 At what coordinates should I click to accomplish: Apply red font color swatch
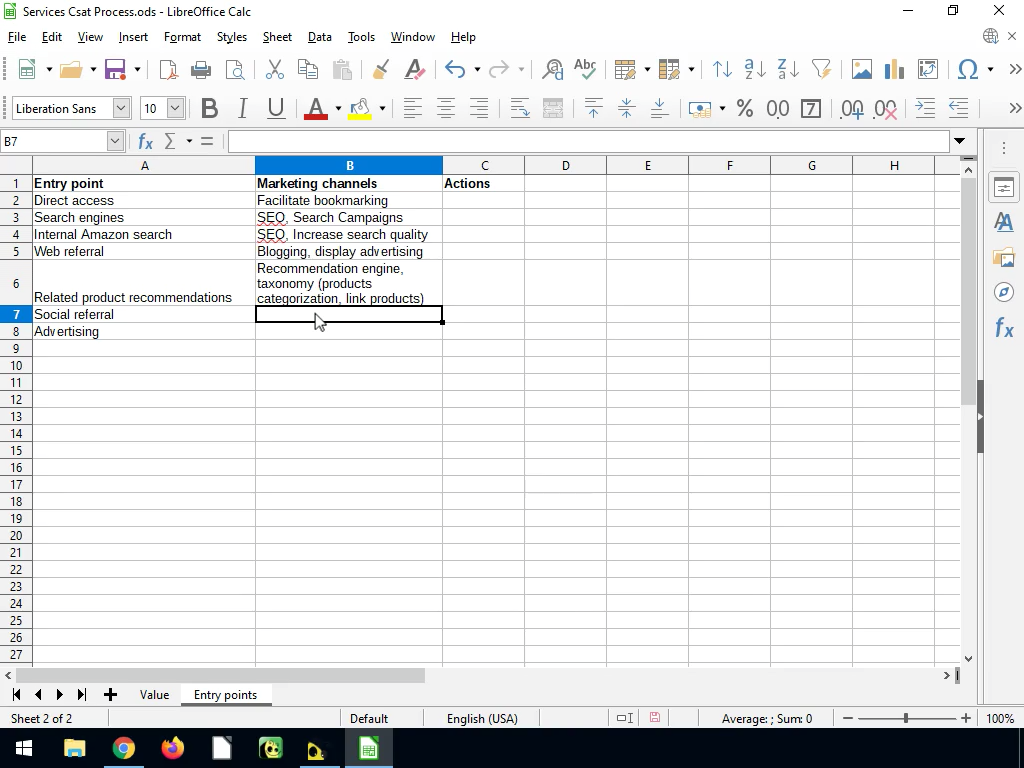[x=316, y=108]
